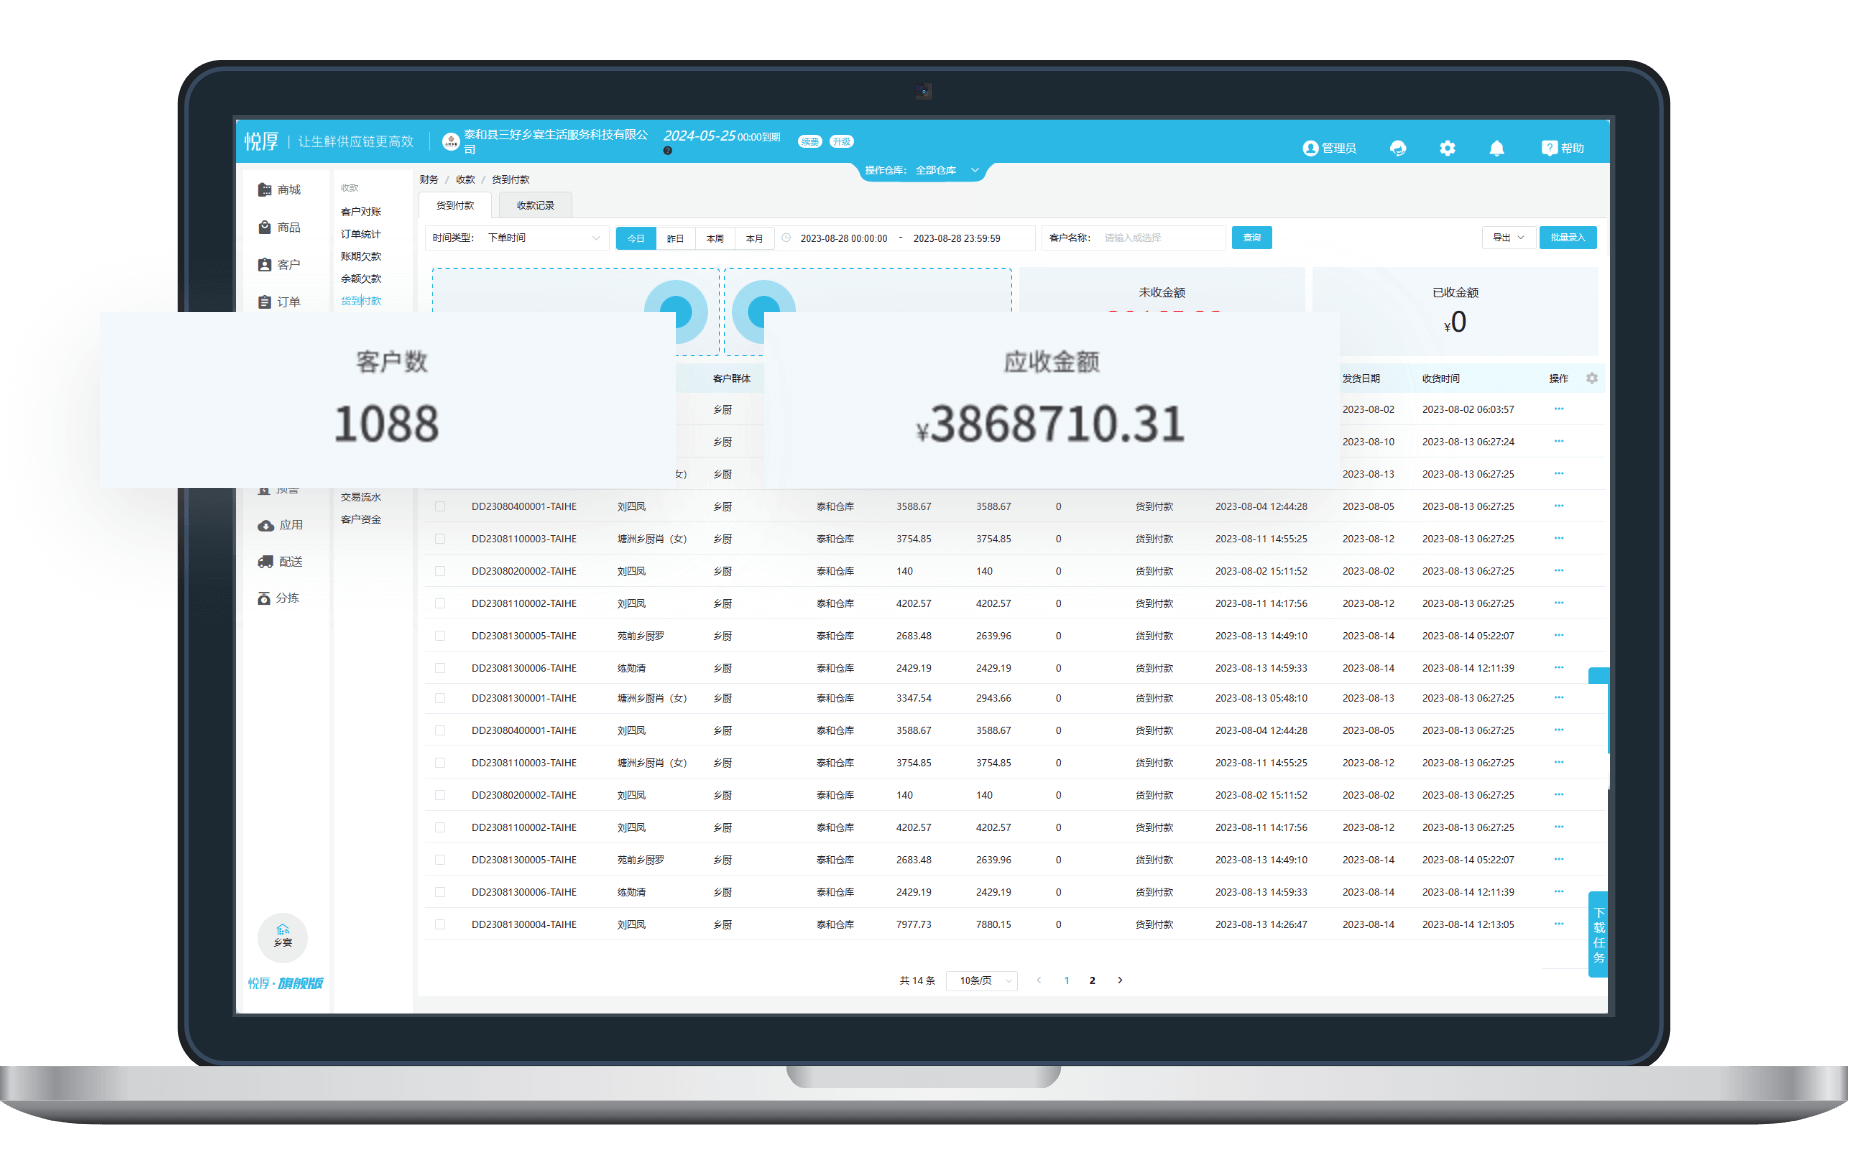The height and width of the screenshot is (1152, 1856).
Task: Open the 商城 section in the sidebar
Action: (x=279, y=190)
